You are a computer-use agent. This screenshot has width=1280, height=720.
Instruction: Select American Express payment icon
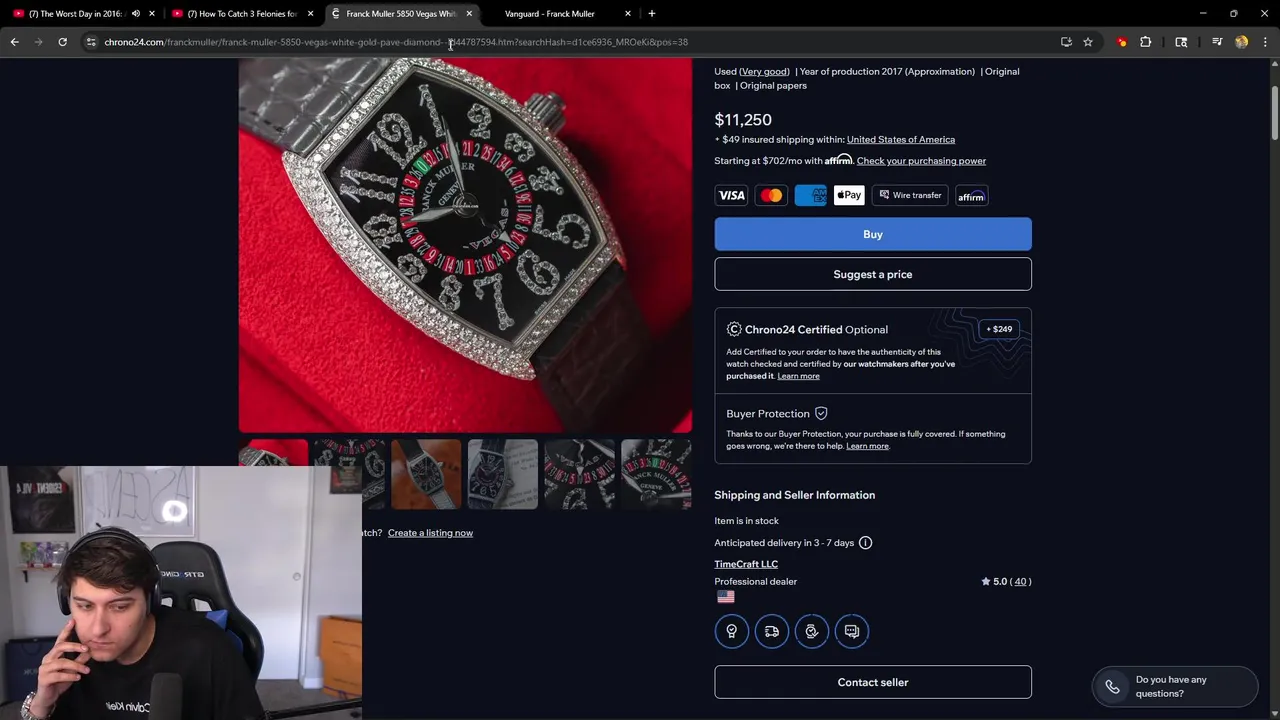(x=811, y=196)
